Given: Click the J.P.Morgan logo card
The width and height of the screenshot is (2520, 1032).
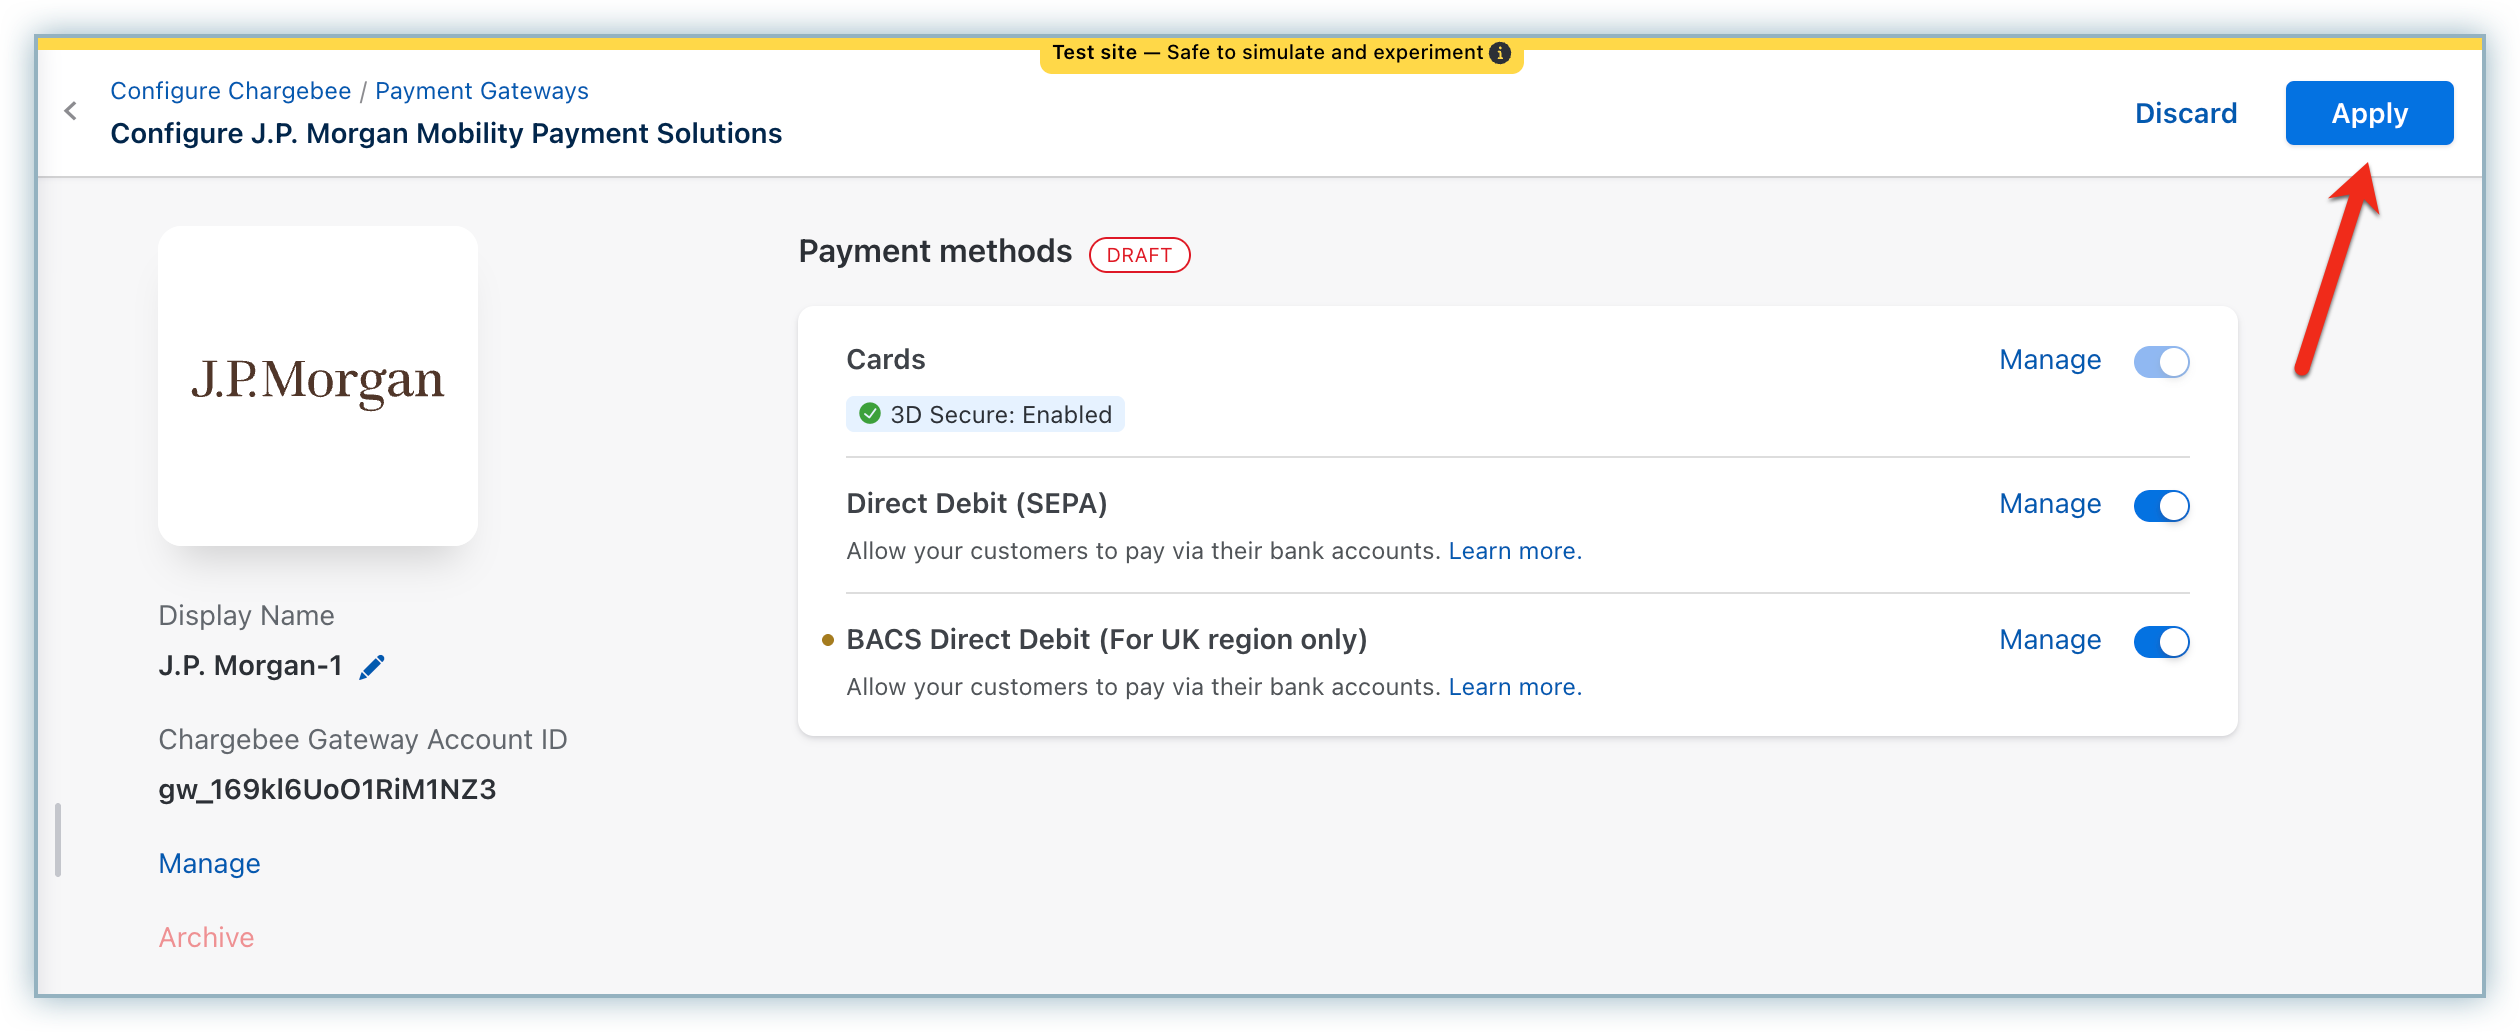Looking at the screenshot, I should (318, 385).
